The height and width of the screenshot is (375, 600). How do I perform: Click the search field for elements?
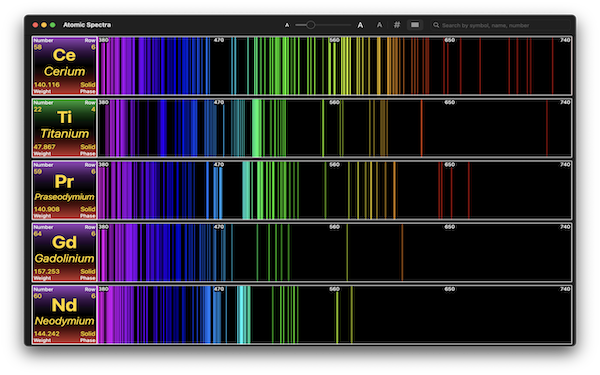tap(500, 25)
